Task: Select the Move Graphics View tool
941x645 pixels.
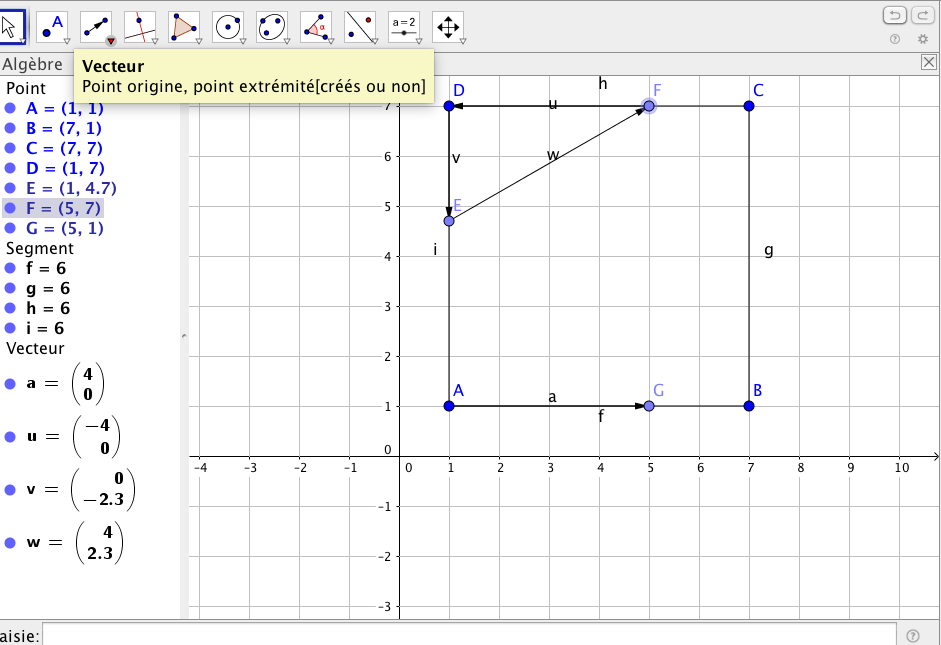Action: tap(447, 27)
